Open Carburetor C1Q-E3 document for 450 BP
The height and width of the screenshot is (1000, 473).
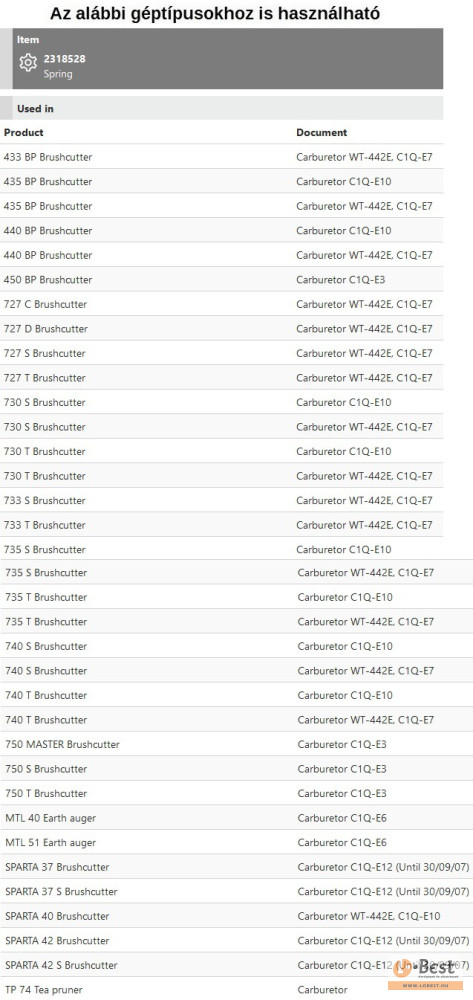(x=340, y=279)
